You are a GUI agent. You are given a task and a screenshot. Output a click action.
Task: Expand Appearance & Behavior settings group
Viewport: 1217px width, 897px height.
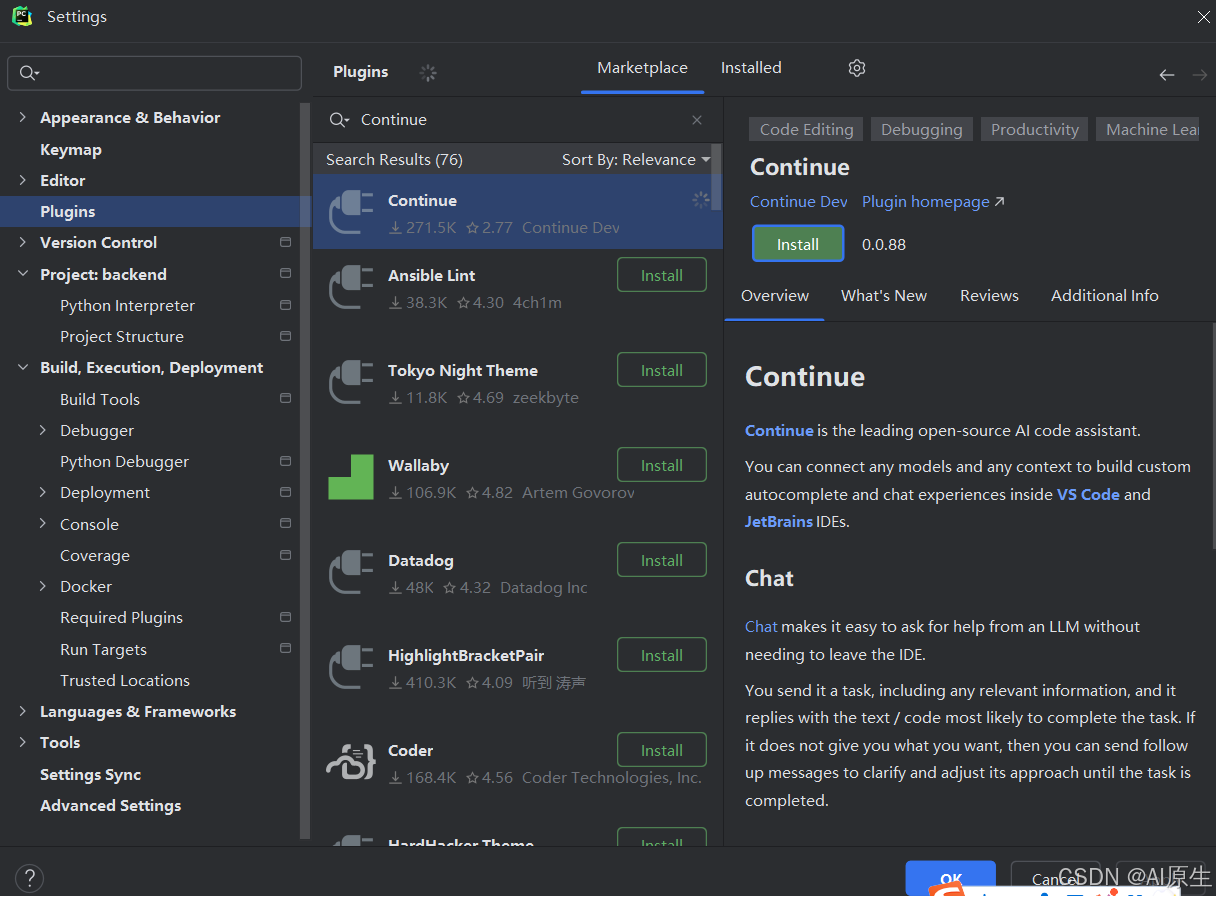pyautogui.click(x=23, y=117)
